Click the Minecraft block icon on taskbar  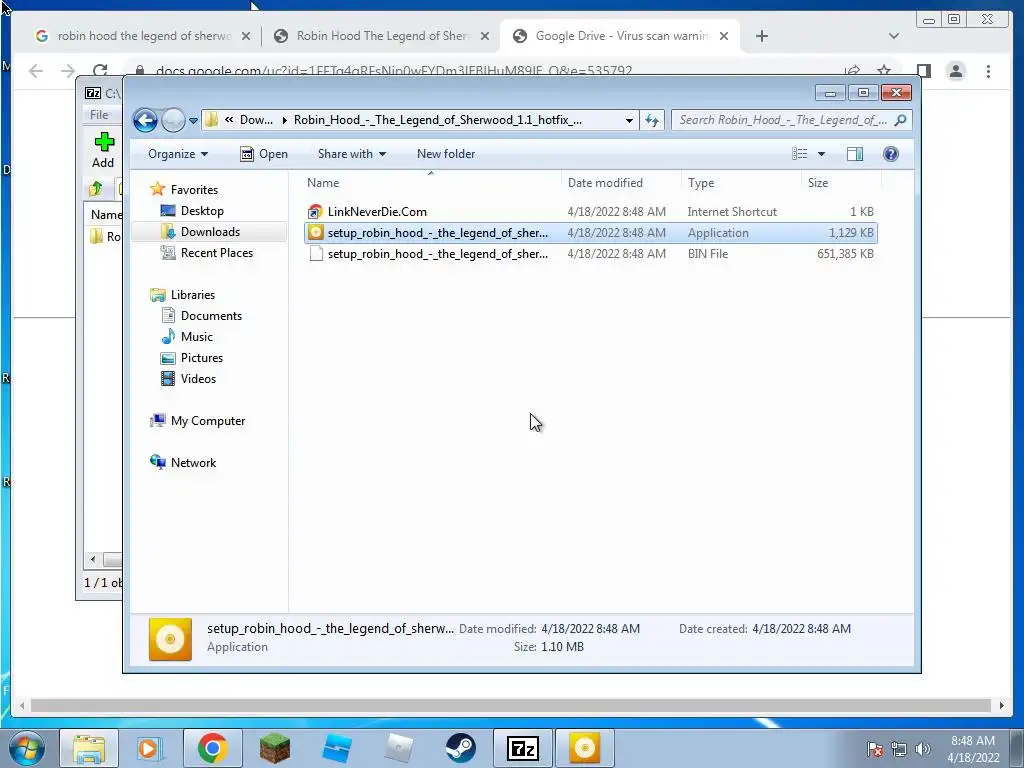275,748
